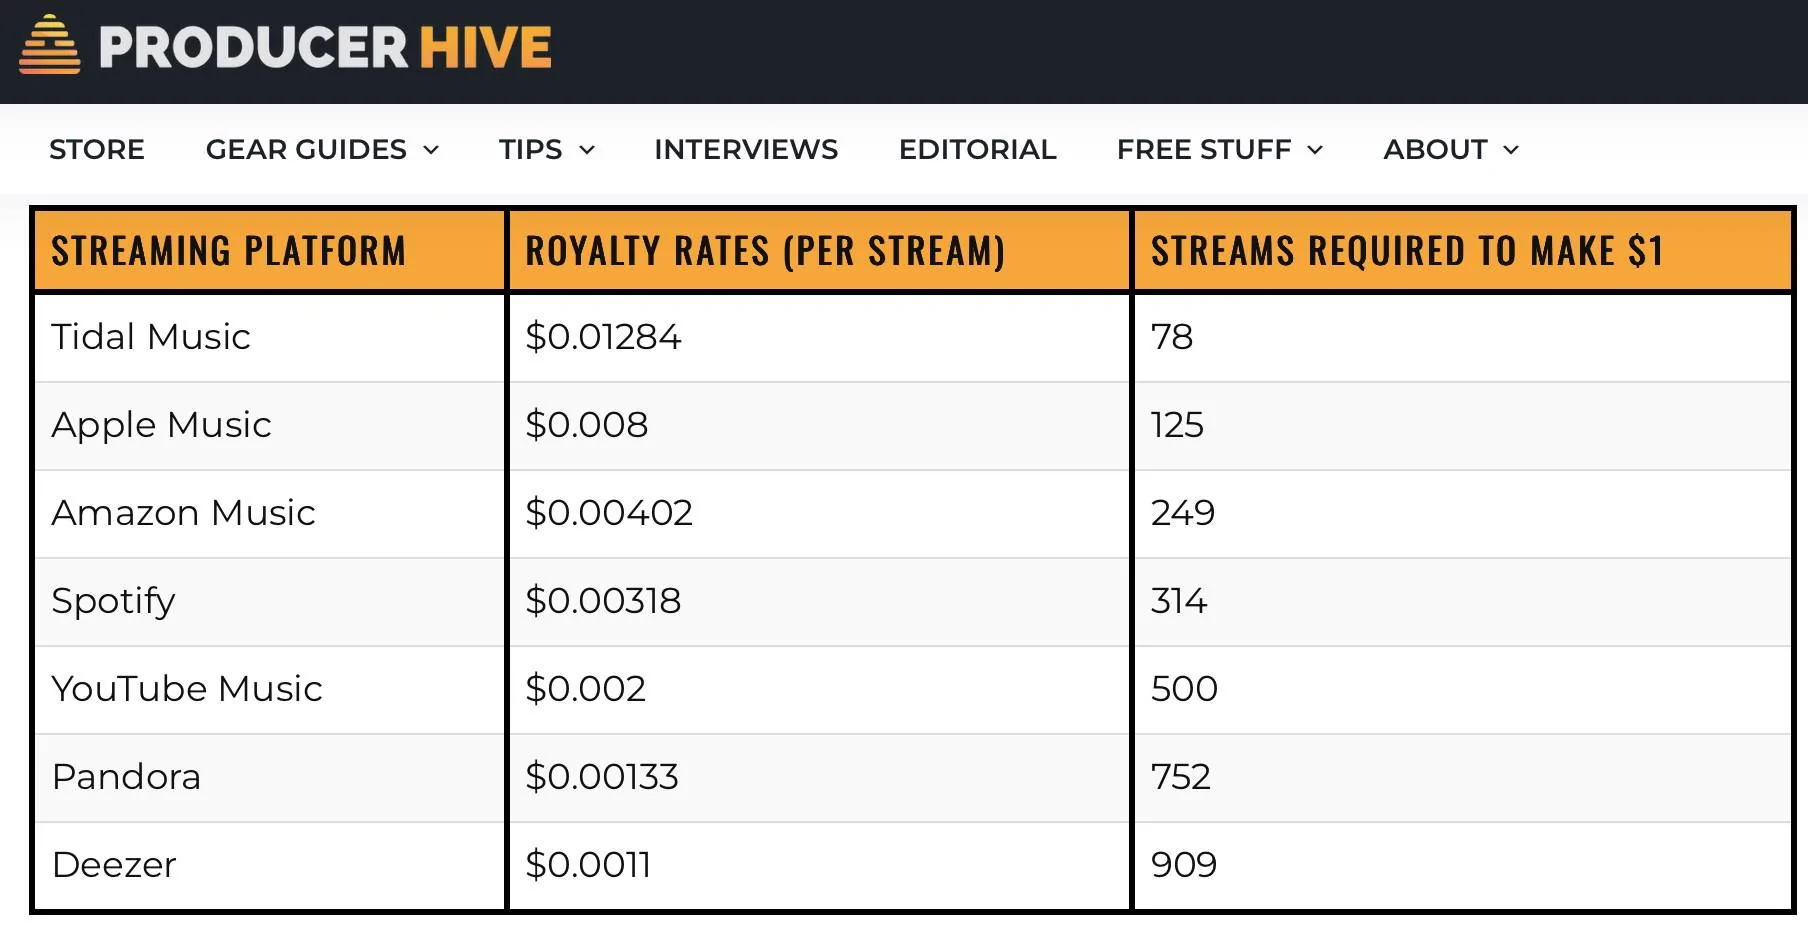Open the STORE menu item
Image resolution: width=1808 pixels, height=930 pixels.
click(97, 149)
